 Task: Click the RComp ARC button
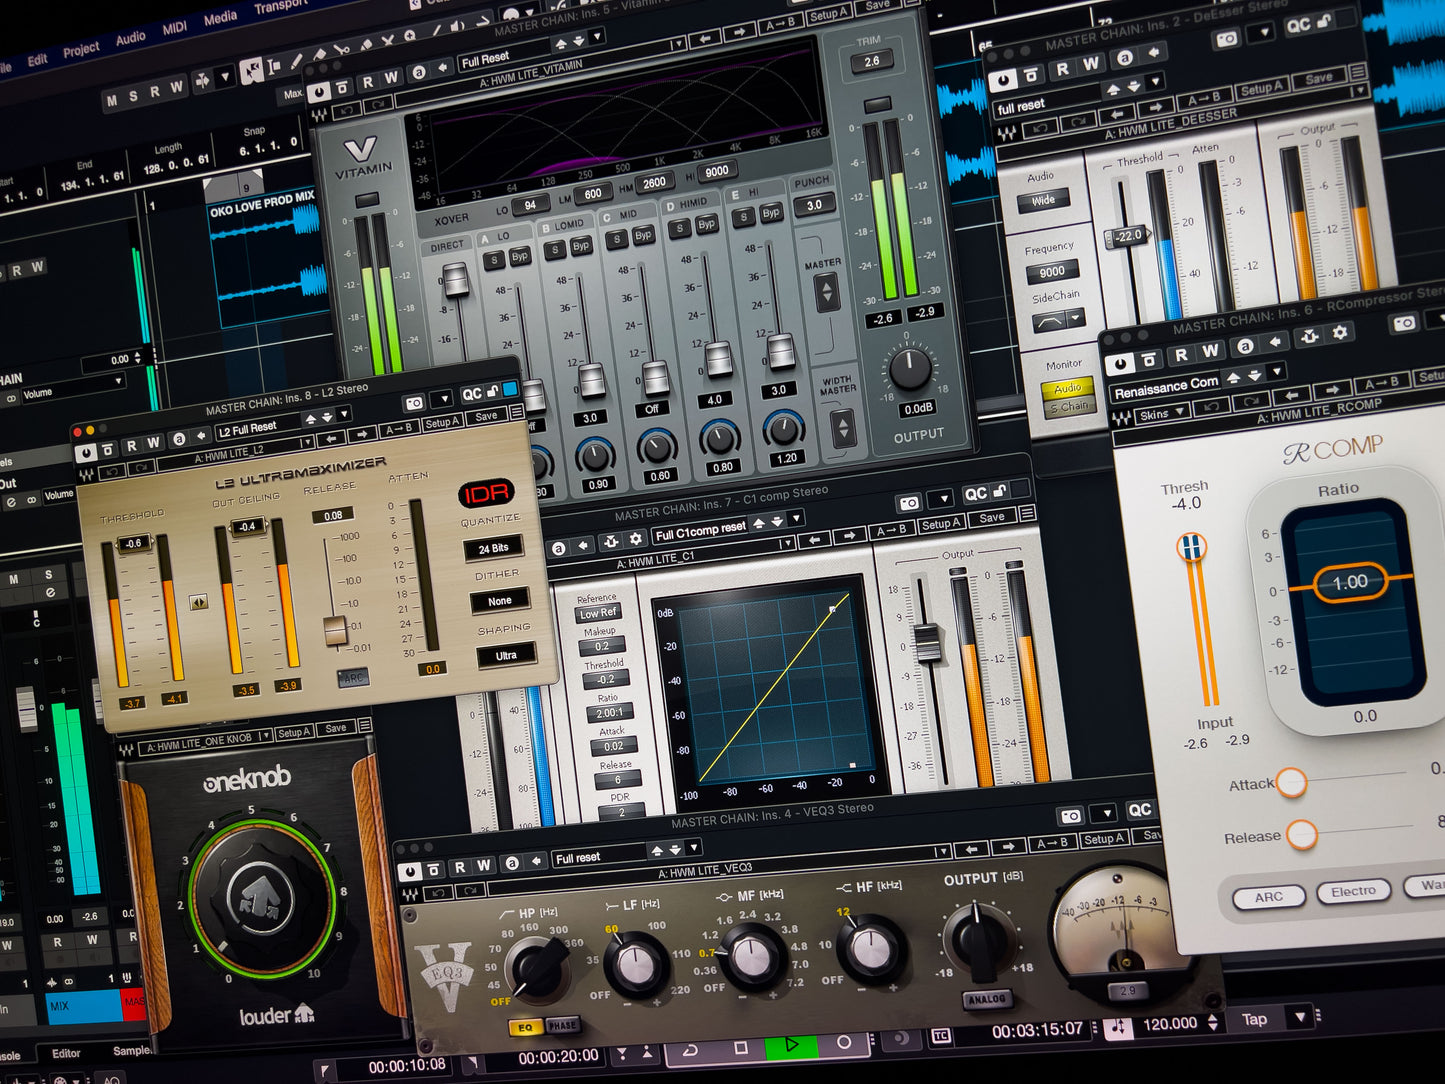click(1268, 897)
